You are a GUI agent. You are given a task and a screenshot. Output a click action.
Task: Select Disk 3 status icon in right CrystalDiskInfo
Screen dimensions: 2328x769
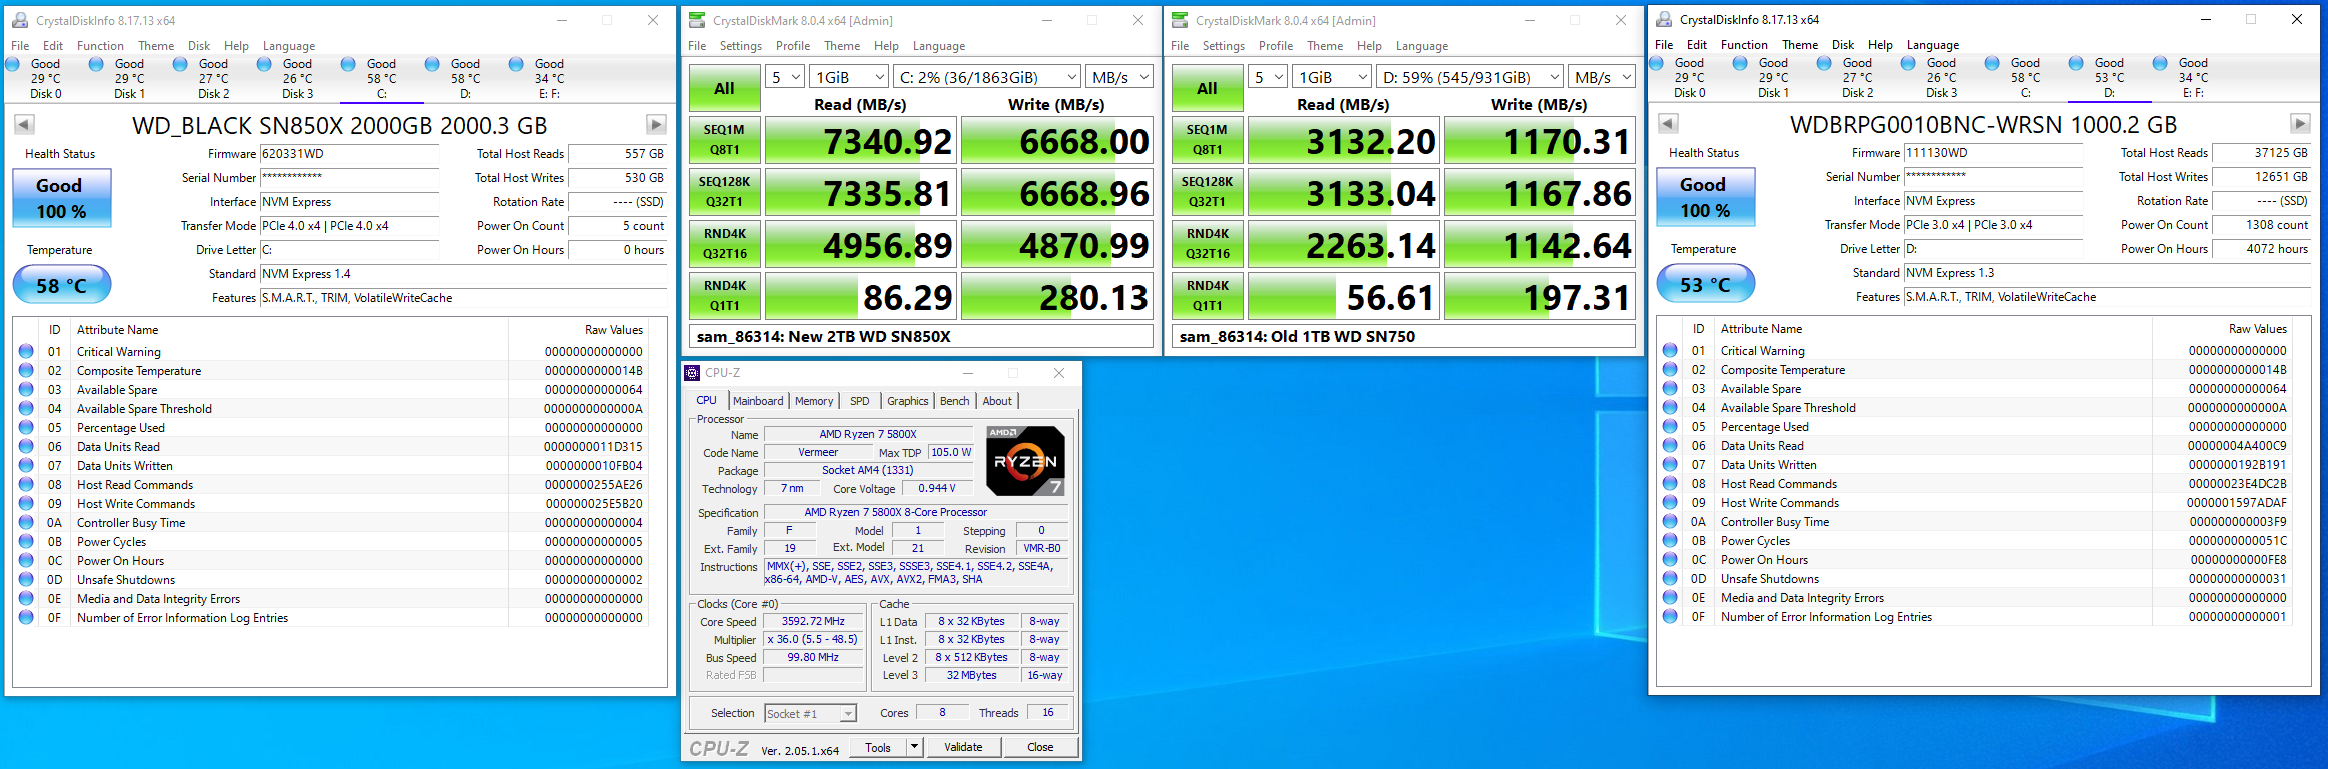[1909, 63]
